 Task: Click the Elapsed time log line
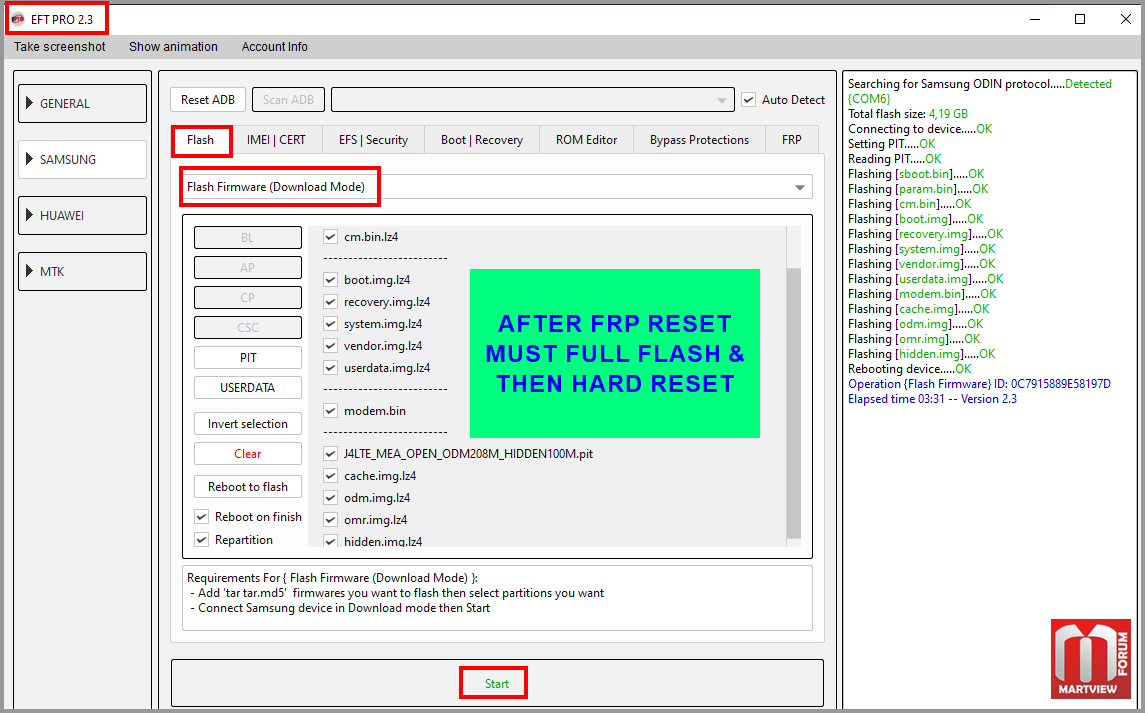click(933, 399)
